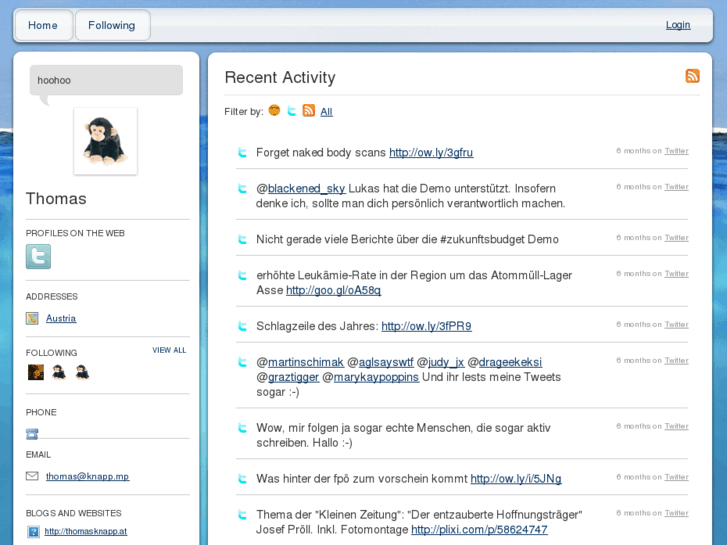
Task: Open the first following avatar with dark portrait
Action: pos(36,372)
